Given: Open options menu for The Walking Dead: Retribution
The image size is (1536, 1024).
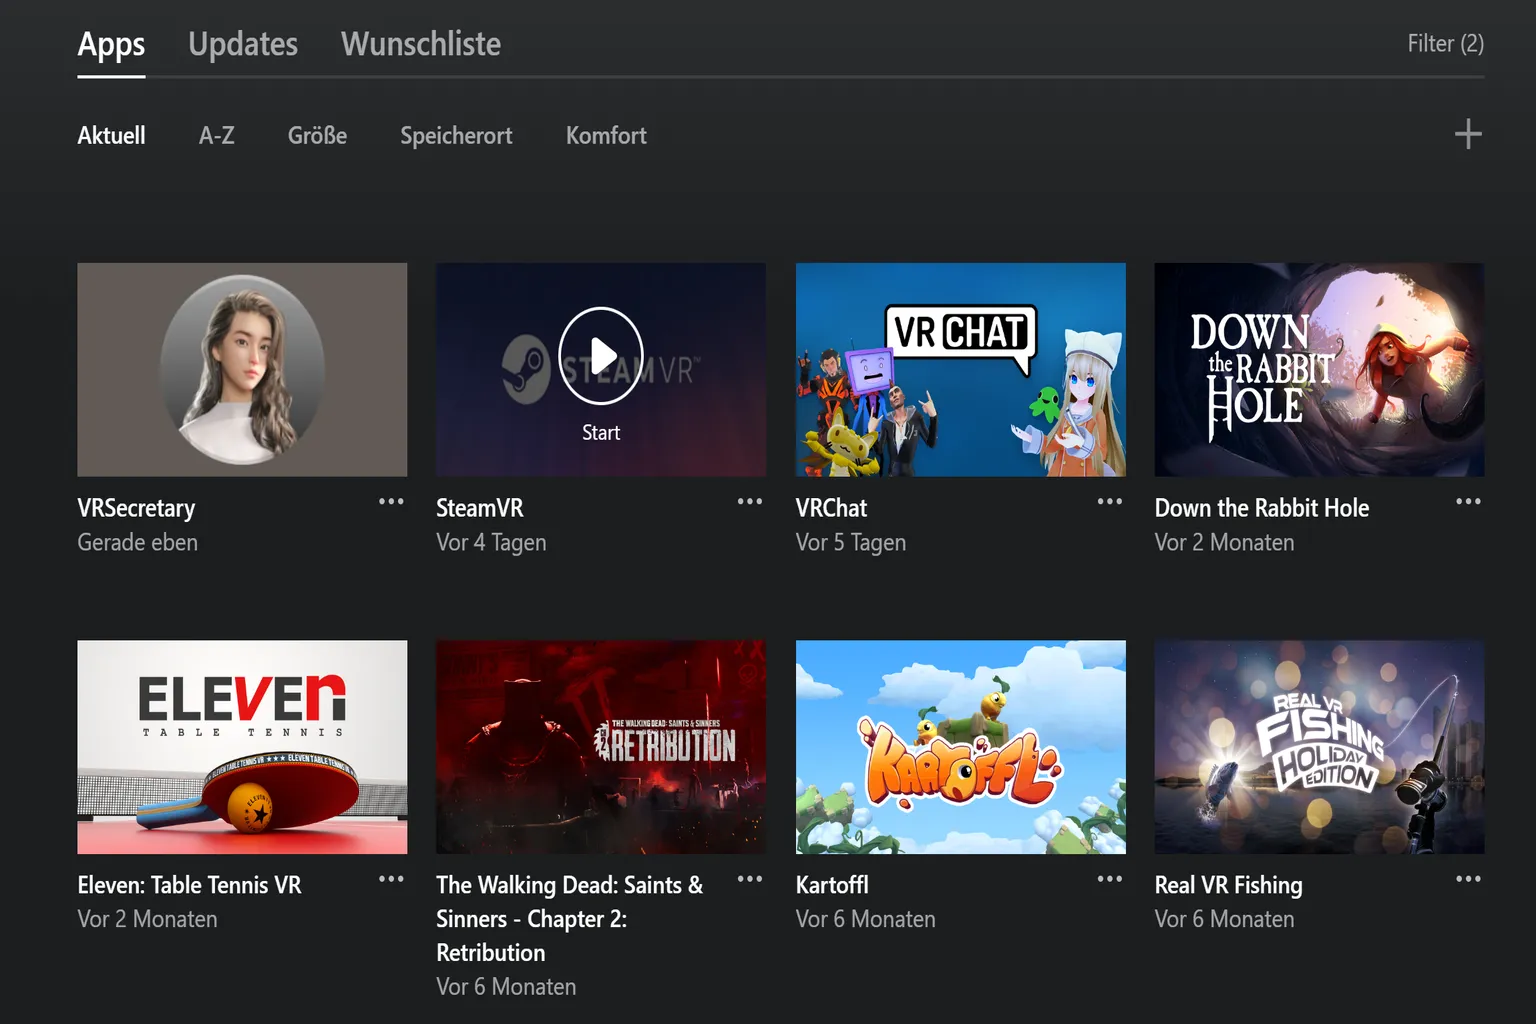Looking at the screenshot, I should (x=750, y=879).
